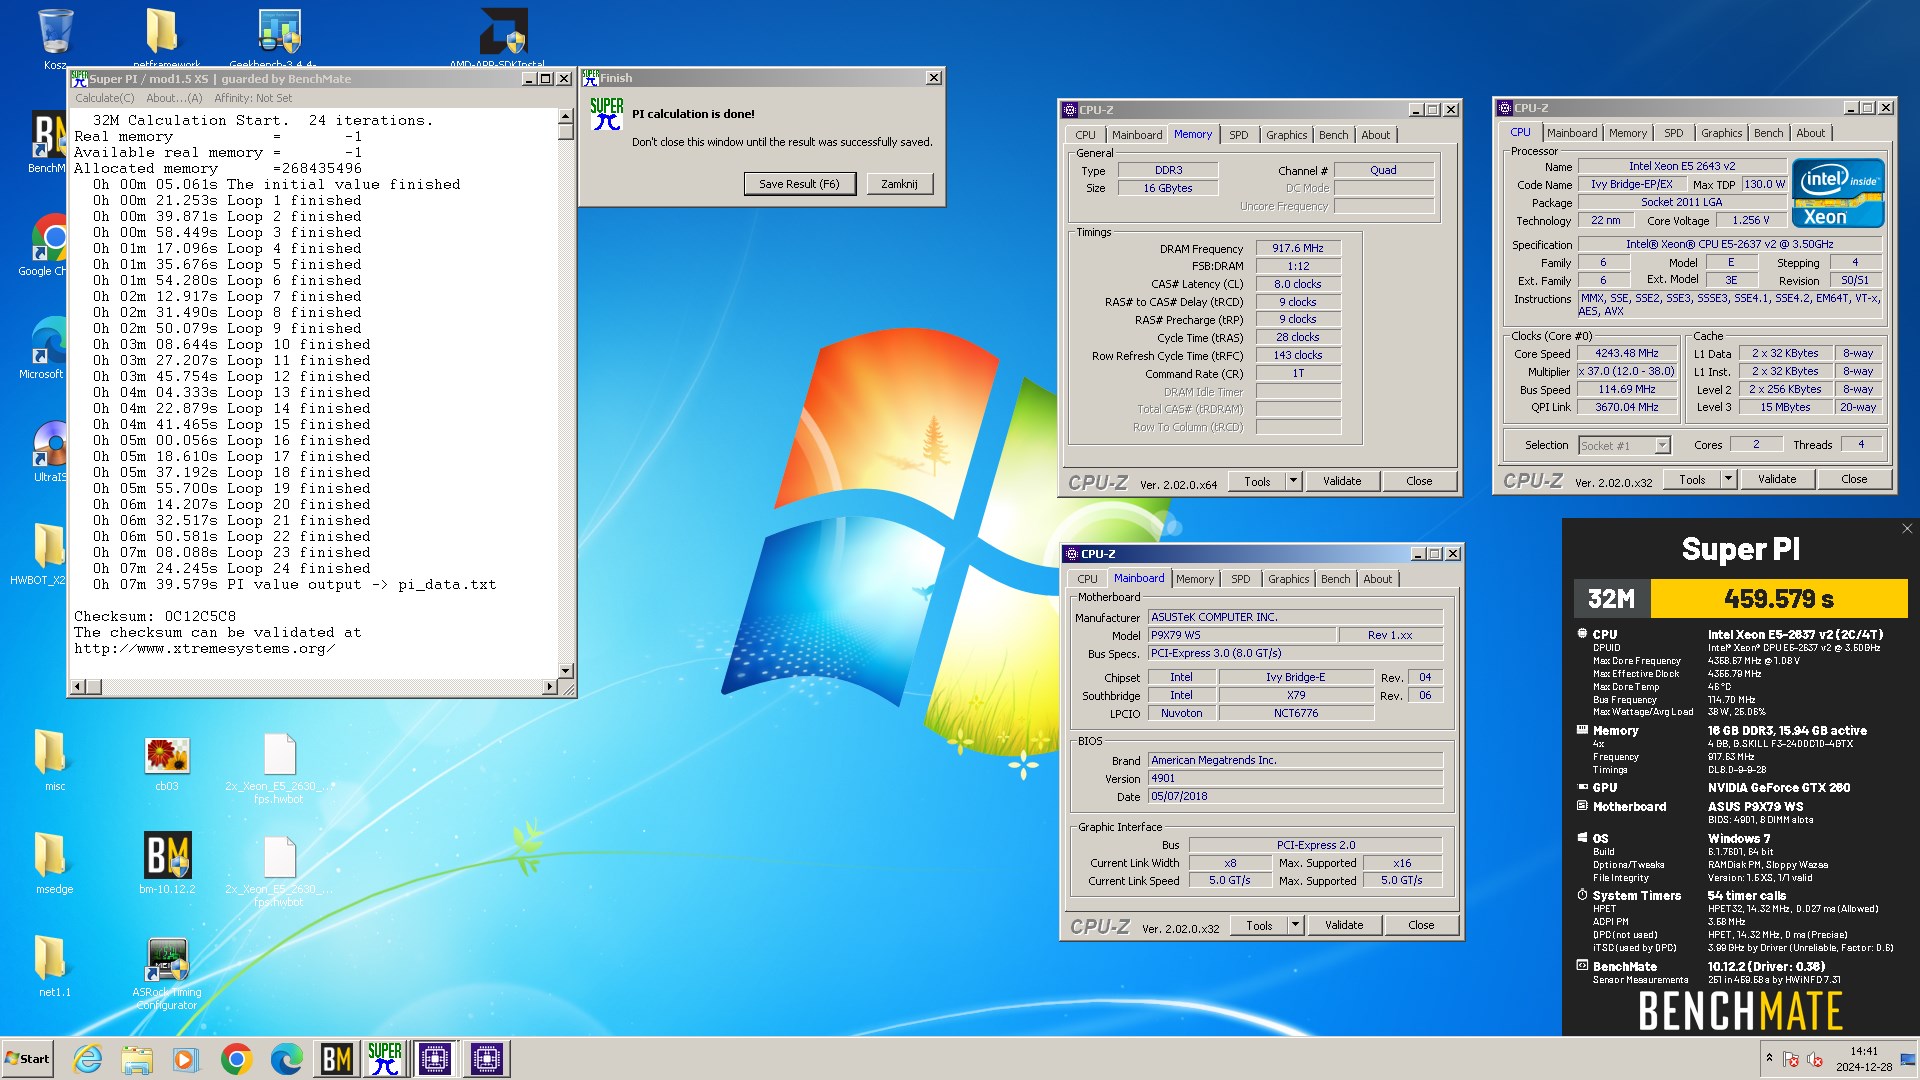Click the 459.579 s result in BenchMate
This screenshot has height=1080, width=1920.
click(1778, 598)
